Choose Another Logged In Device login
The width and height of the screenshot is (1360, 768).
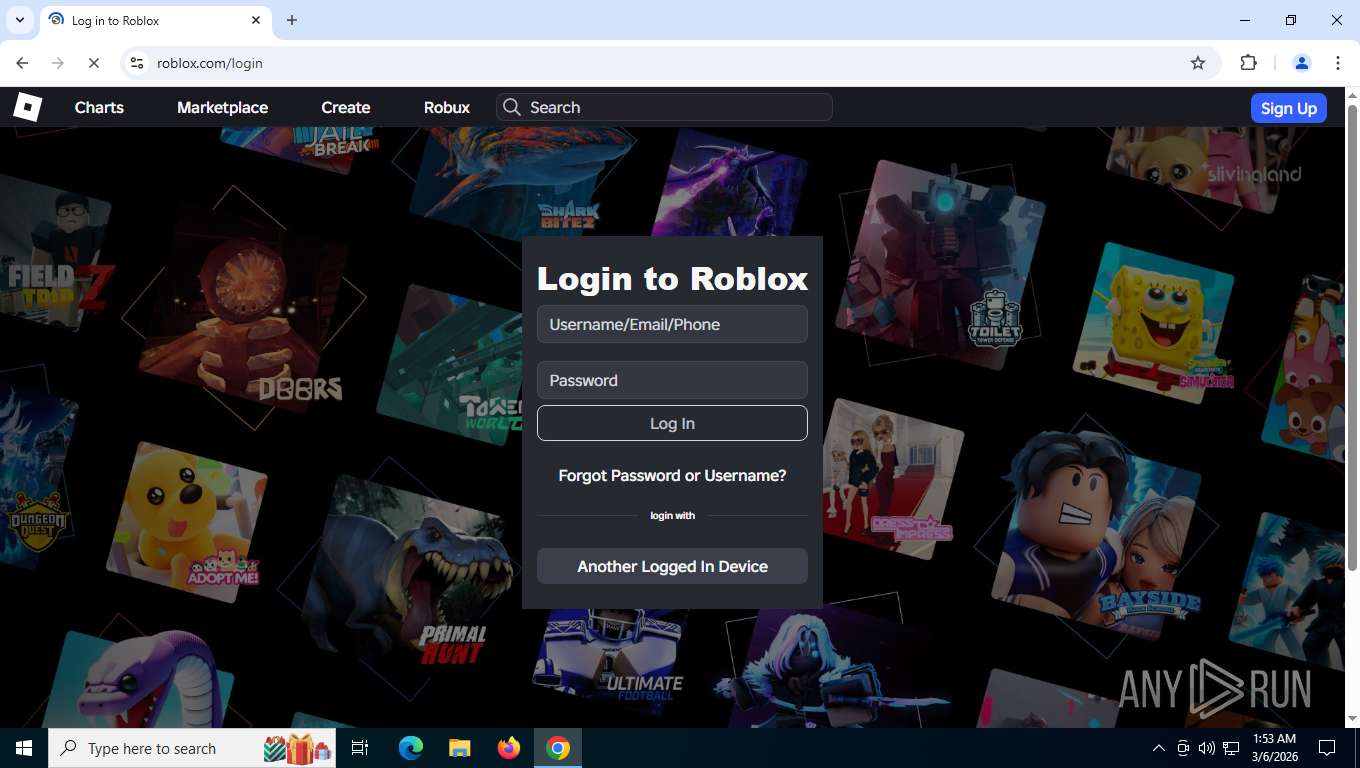[672, 566]
